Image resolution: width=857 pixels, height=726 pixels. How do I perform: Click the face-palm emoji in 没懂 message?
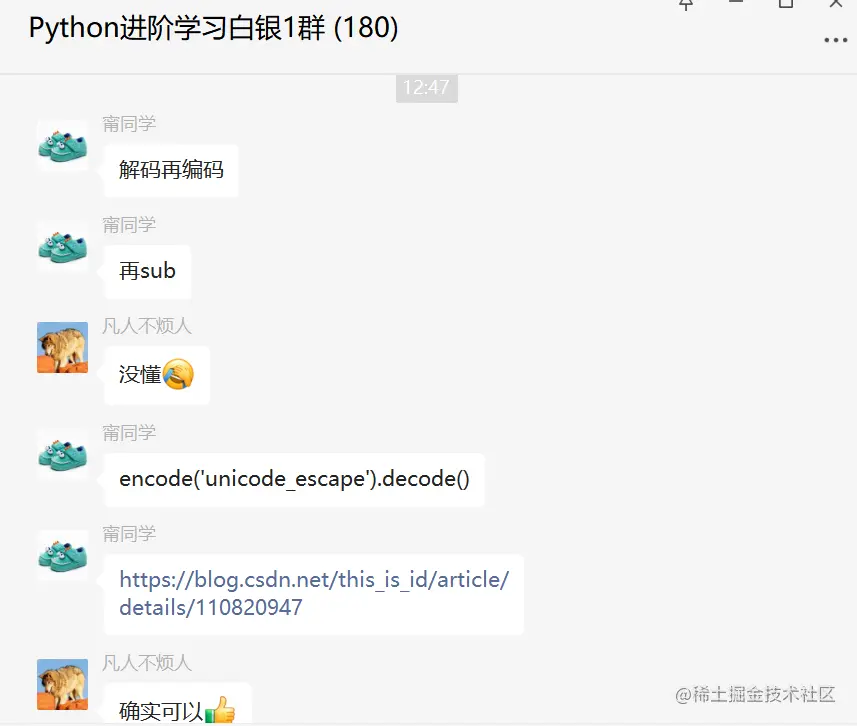178,374
